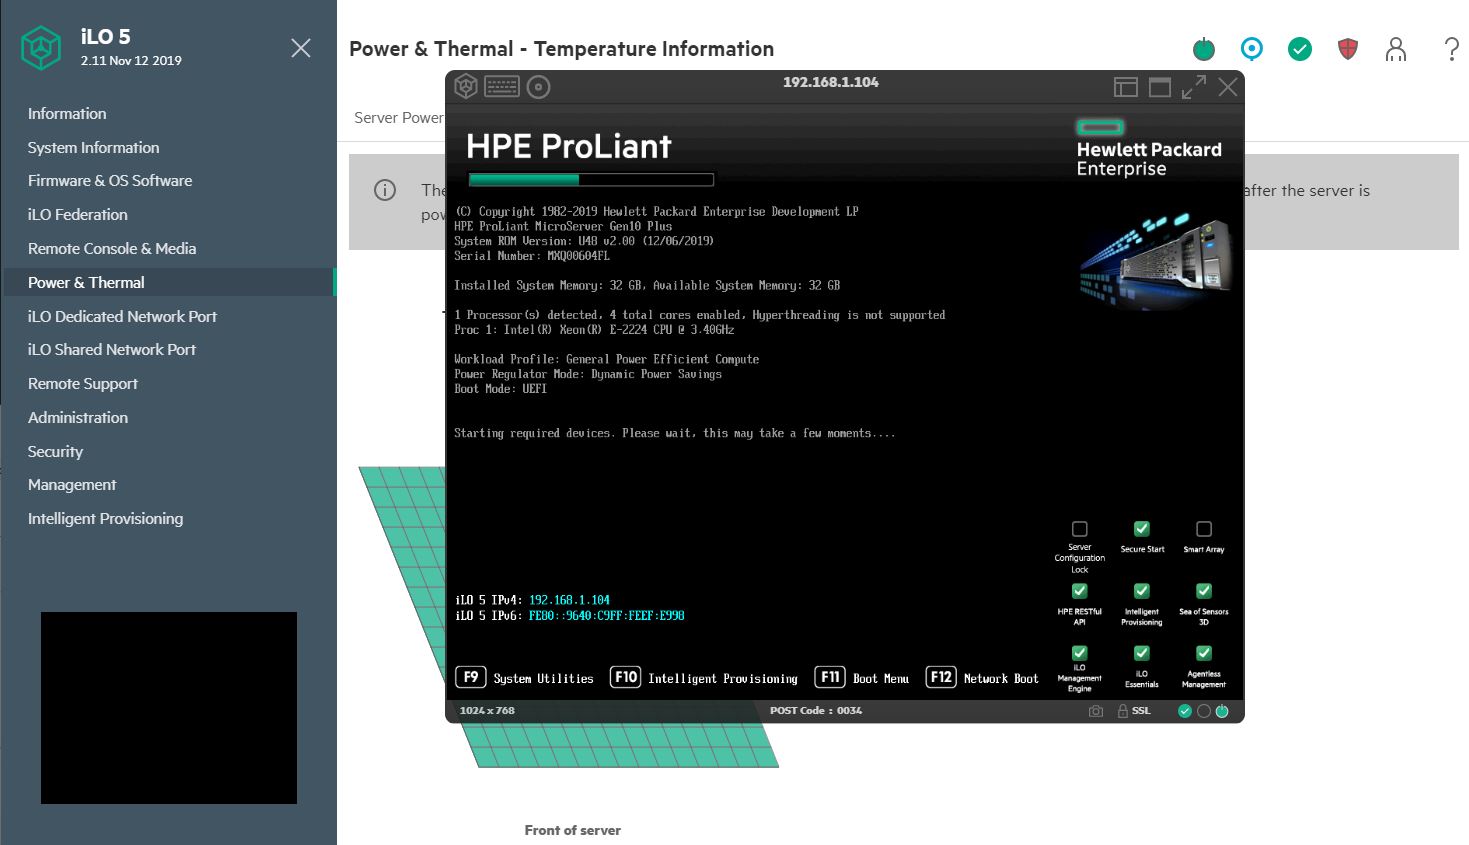The width and height of the screenshot is (1469, 845).
Task: Toggle Intelligent Provisioning checkbox in console
Action: pos(1142,591)
